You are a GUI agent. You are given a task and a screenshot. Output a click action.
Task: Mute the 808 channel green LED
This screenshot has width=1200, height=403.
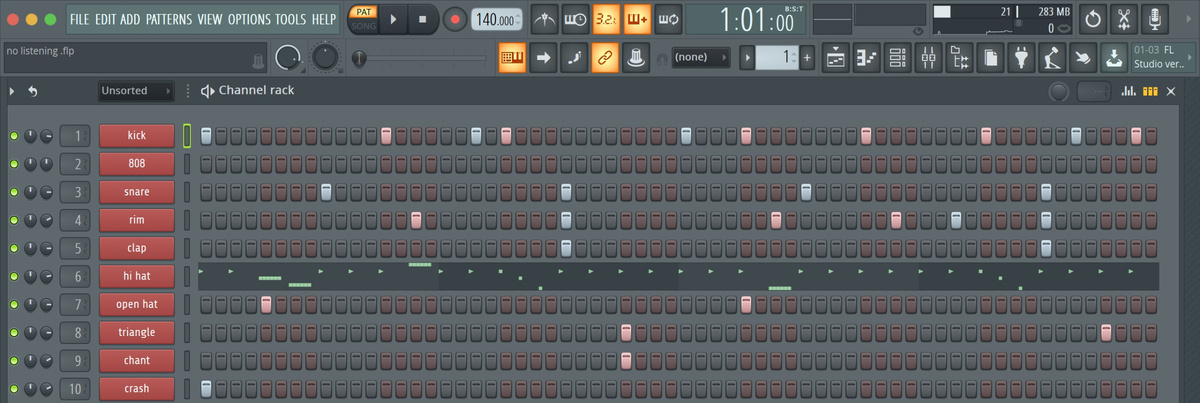click(x=14, y=164)
